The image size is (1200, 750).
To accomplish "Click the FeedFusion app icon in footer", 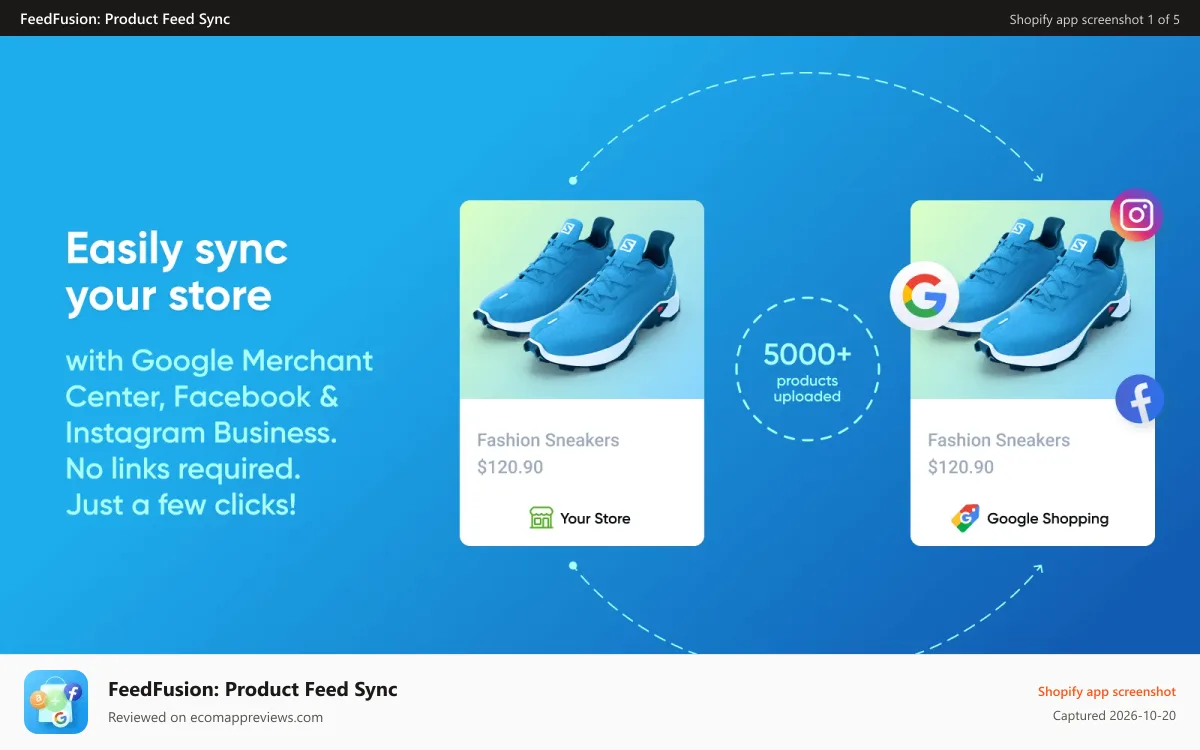I will click(x=56, y=702).
